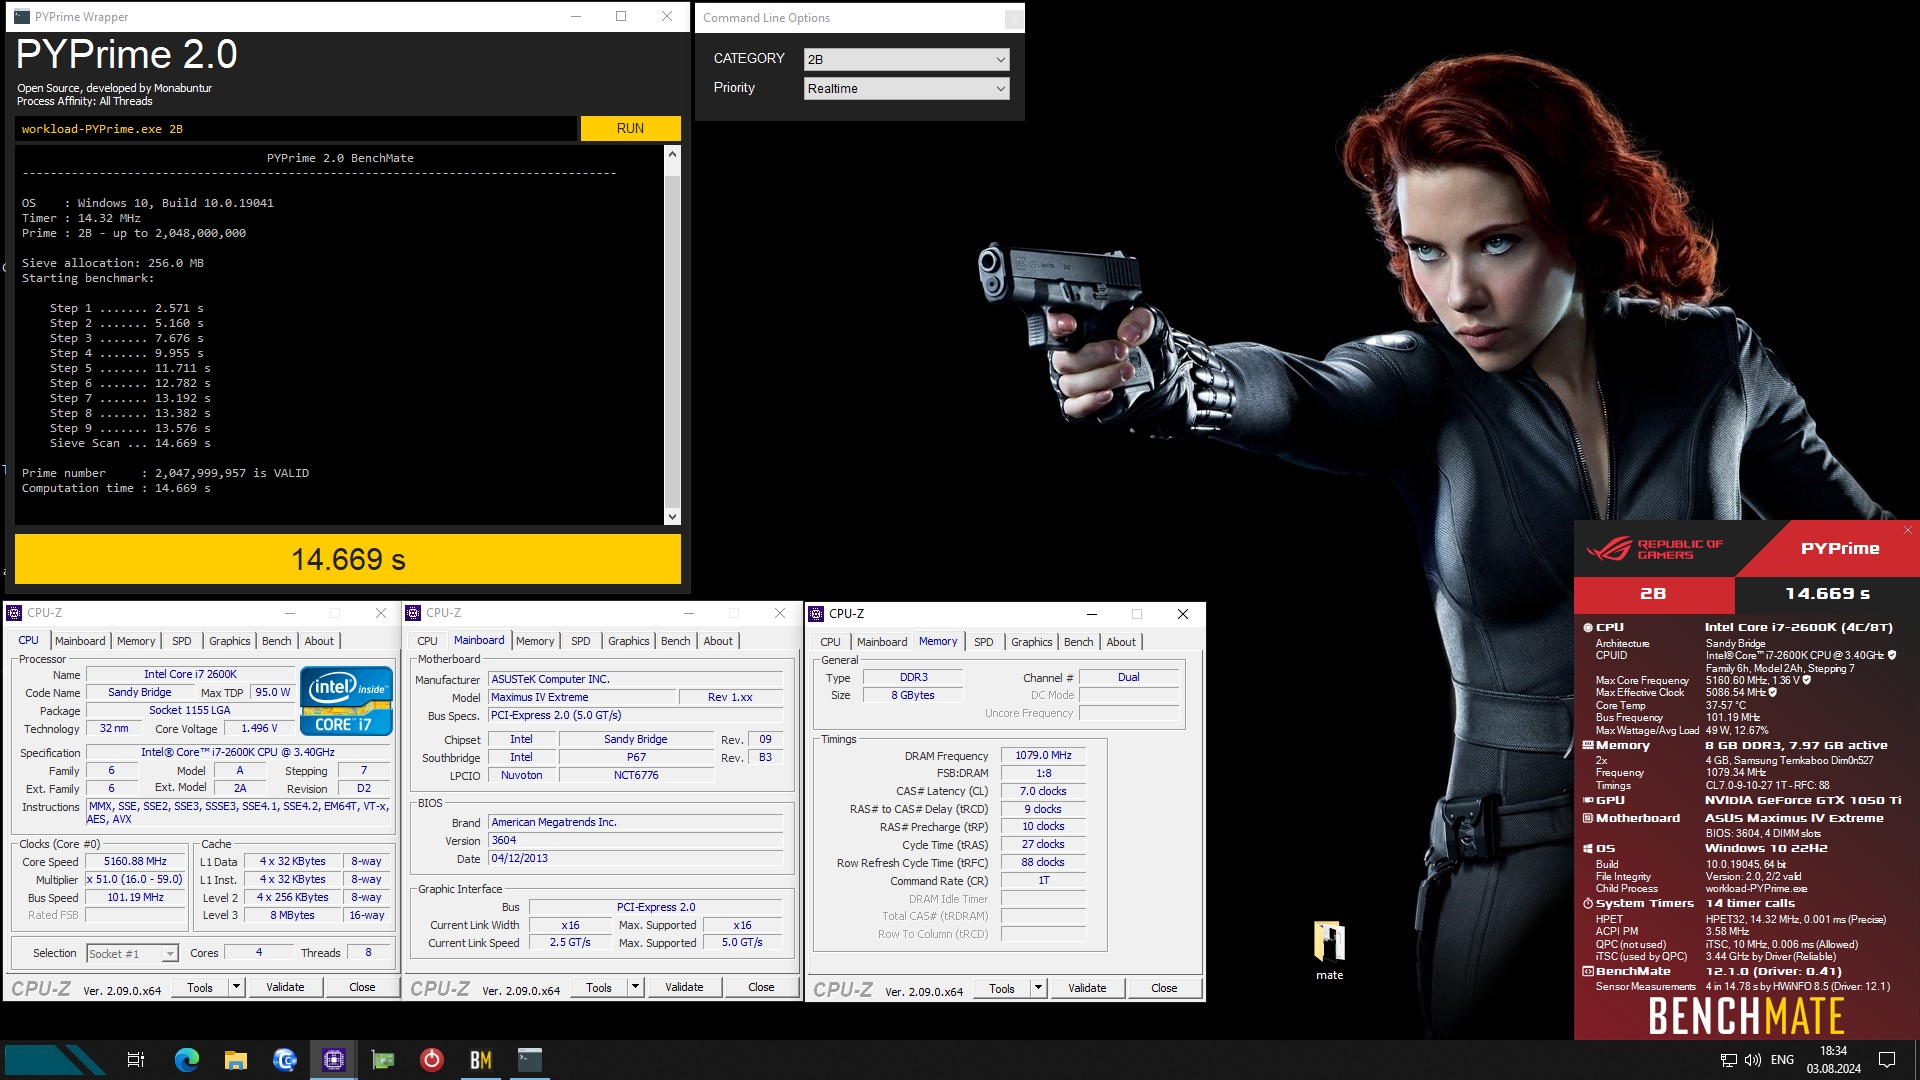Click the yellow 14.669 s result bar

[x=348, y=559]
